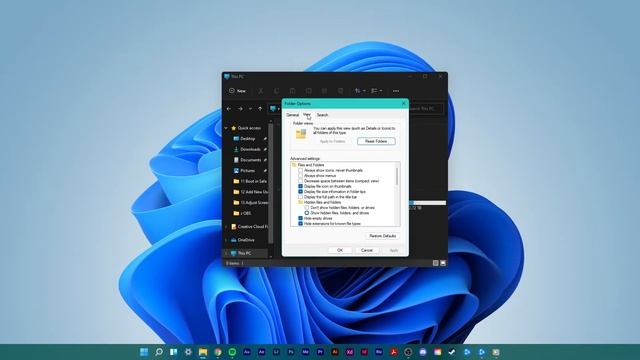Select 'Show hidden files, folders, and drives'

click(307, 213)
